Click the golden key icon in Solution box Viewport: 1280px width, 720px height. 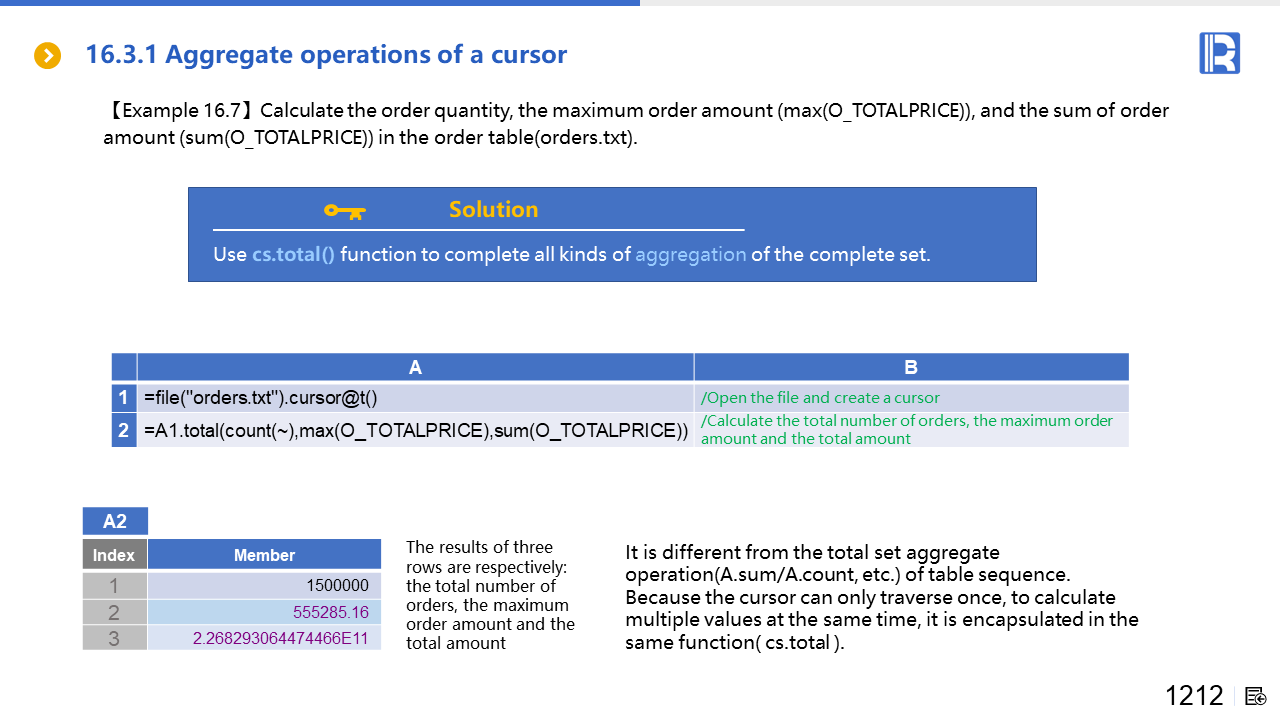345,211
